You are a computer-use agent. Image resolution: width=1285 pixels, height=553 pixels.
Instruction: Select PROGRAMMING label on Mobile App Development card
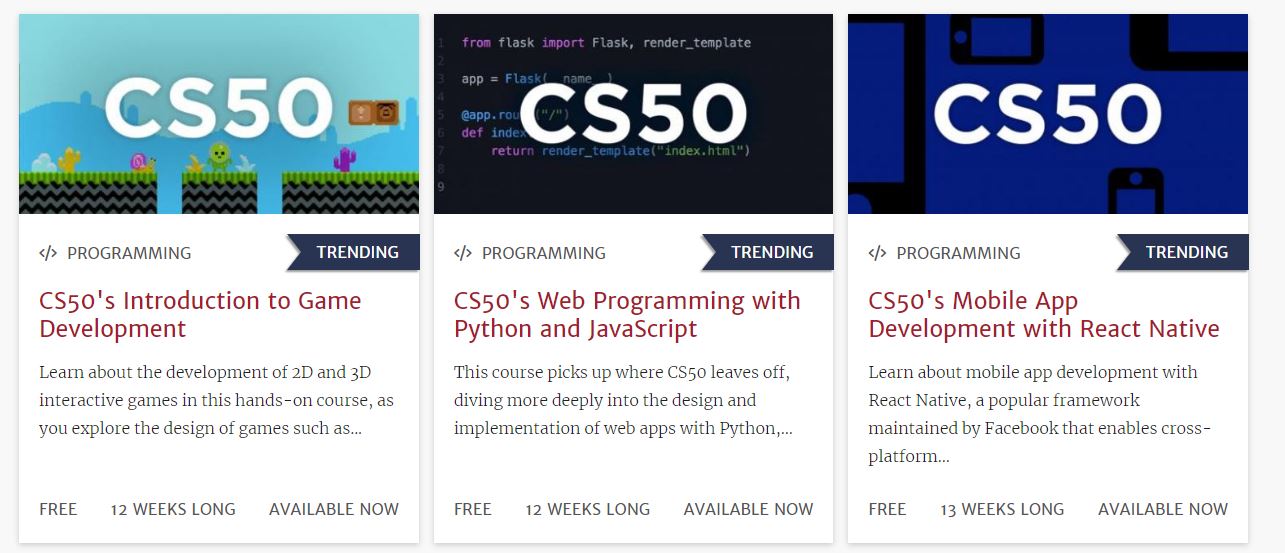click(958, 253)
